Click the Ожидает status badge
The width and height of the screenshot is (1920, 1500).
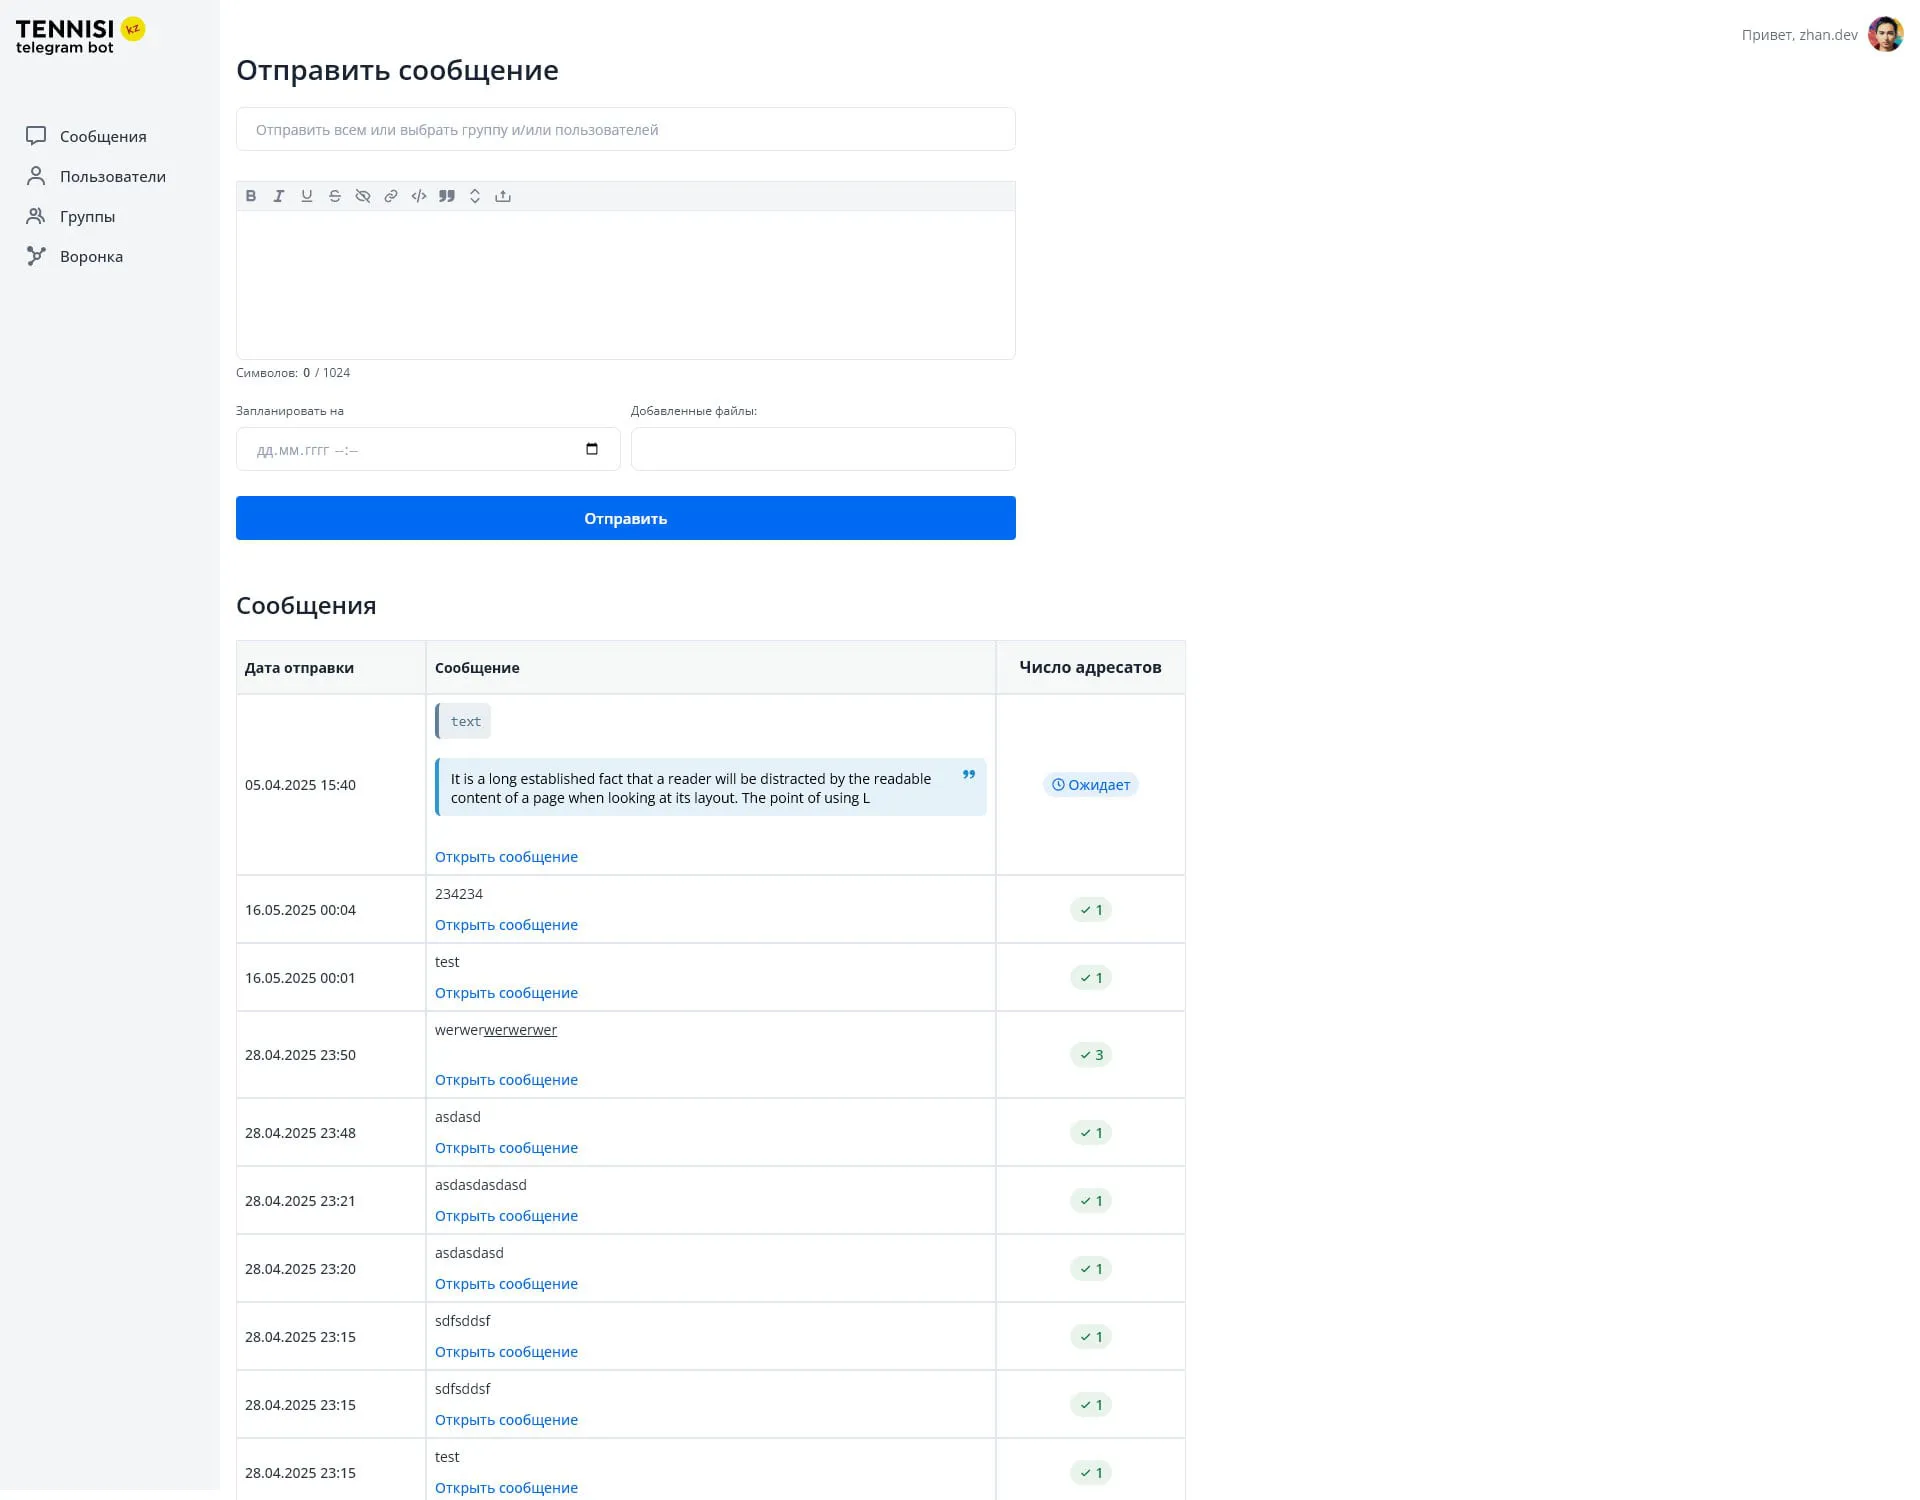point(1090,785)
